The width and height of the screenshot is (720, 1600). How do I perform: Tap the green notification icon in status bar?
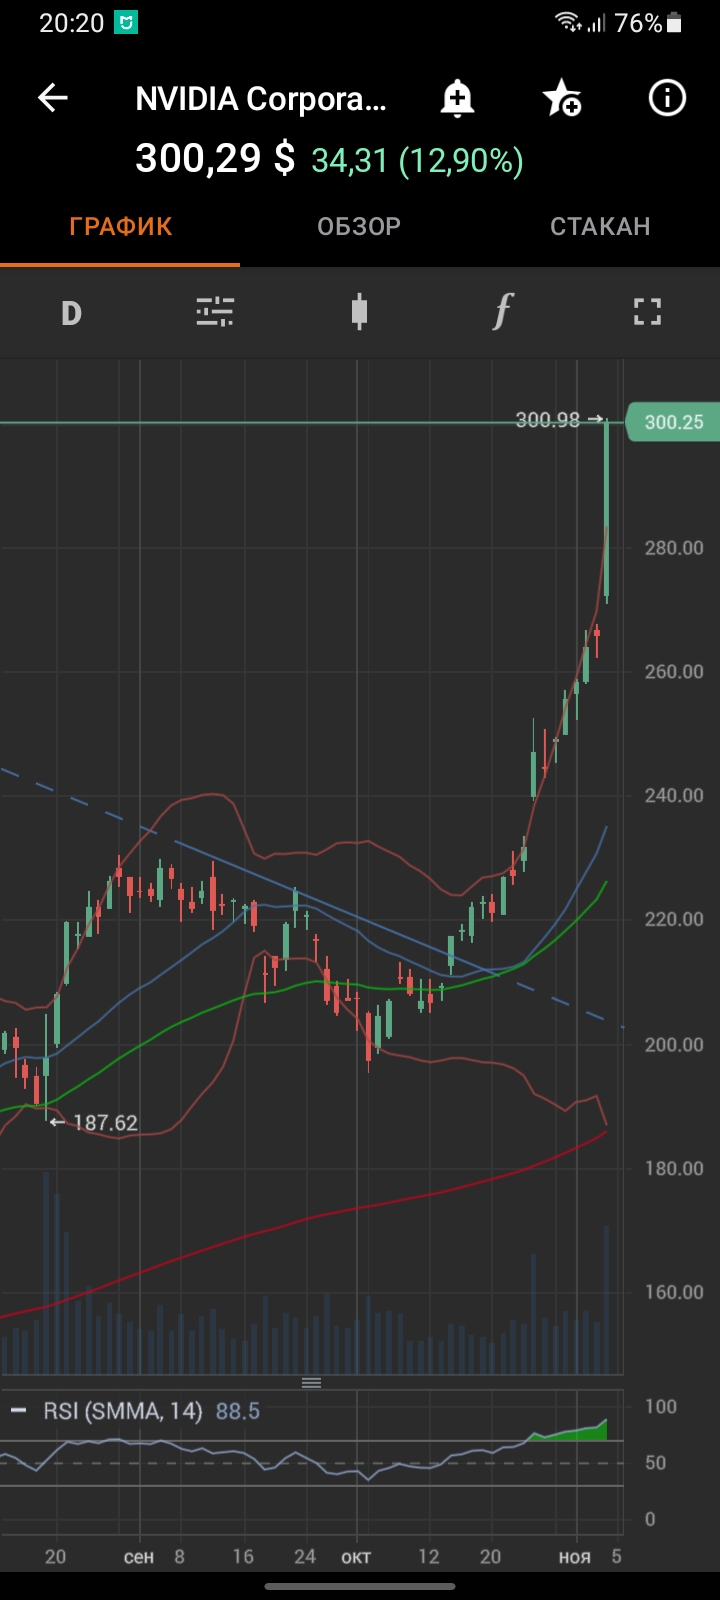[126, 22]
